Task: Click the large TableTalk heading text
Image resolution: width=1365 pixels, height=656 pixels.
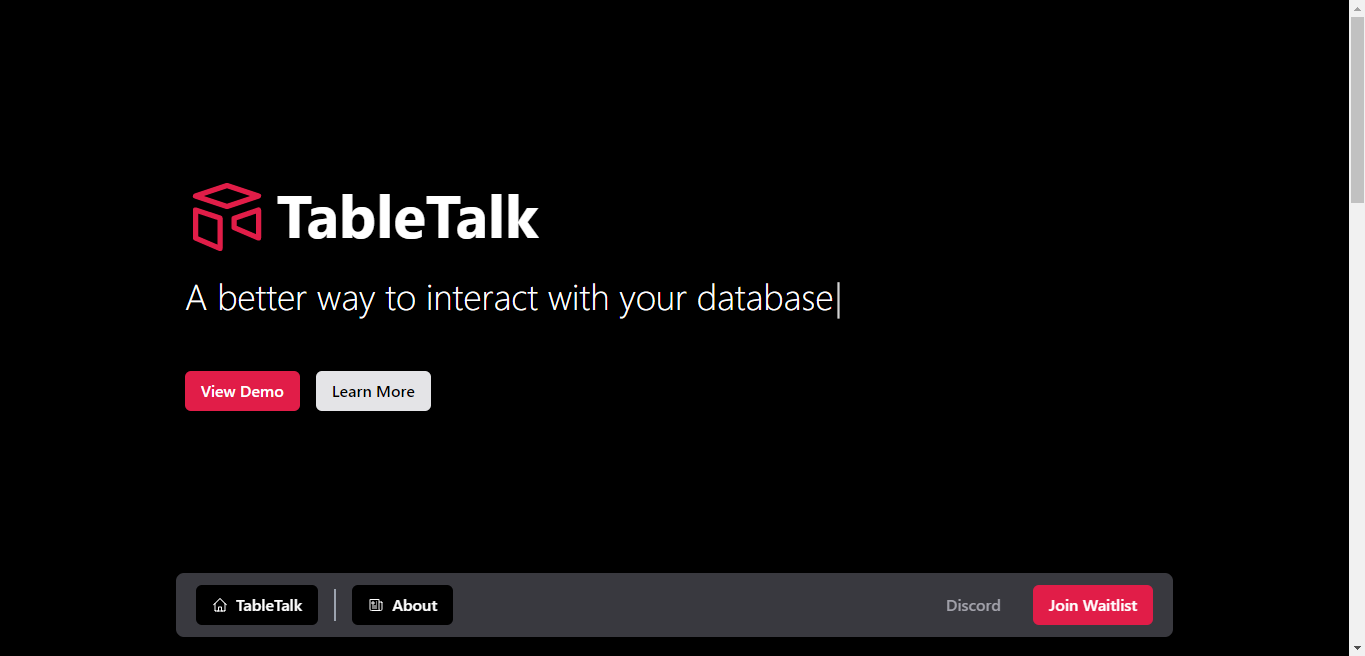Action: tap(408, 217)
